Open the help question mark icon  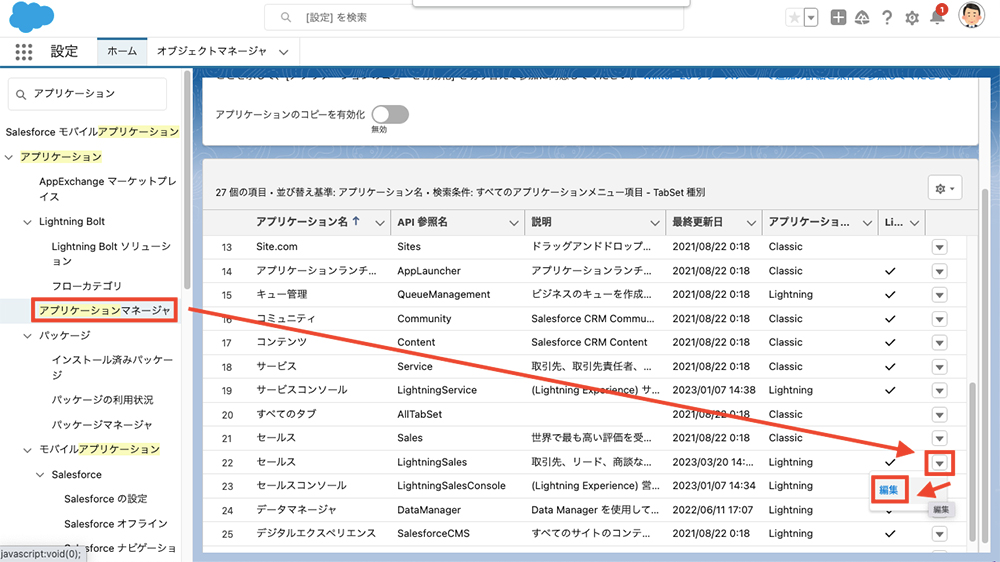[887, 18]
